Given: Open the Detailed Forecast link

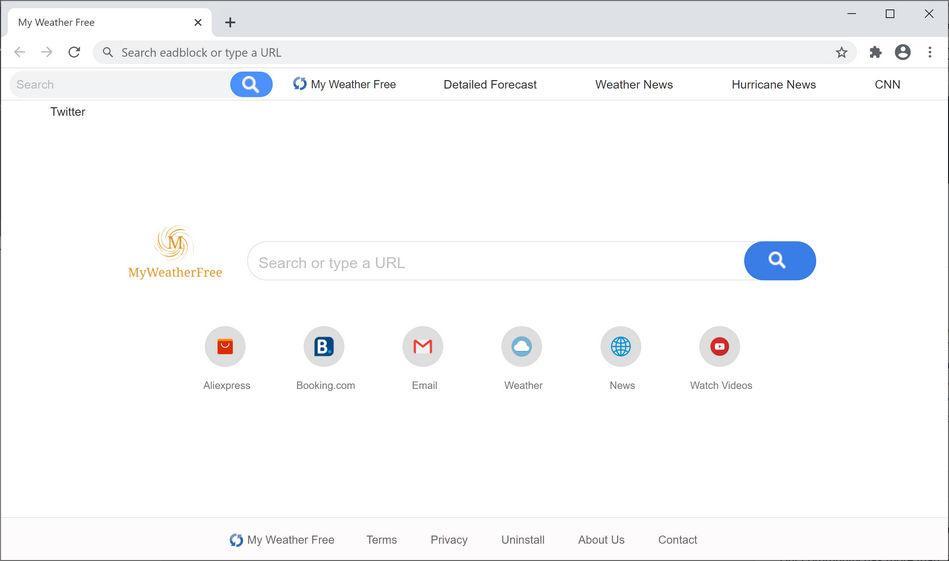Looking at the screenshot, I should point(490,85).
